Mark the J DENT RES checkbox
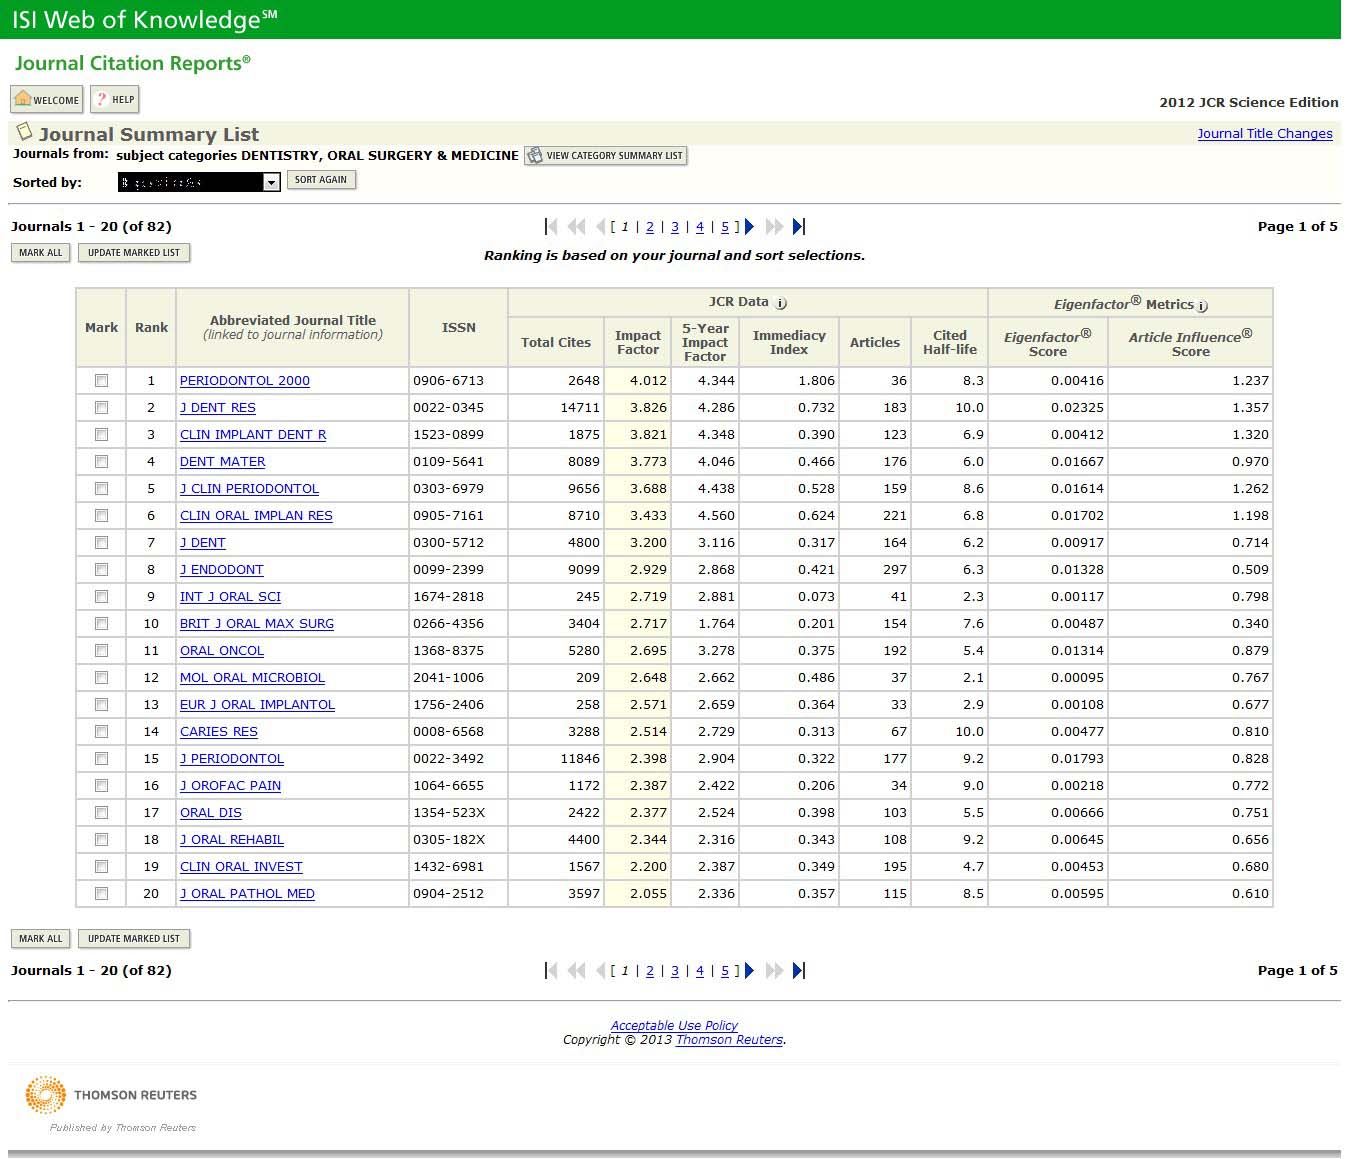Viewport: 1349px width, 1159px height. pyautogui.click(x=101, y=408)
